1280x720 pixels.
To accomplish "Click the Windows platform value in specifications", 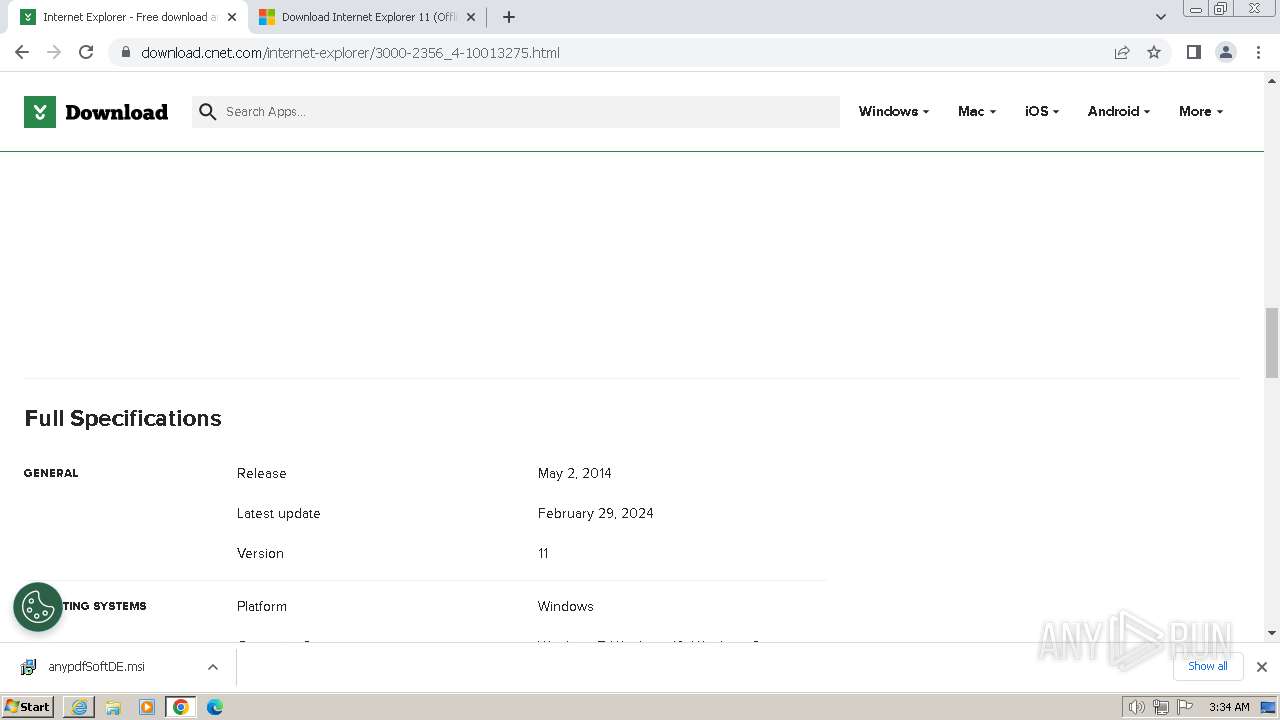I will pyautogui.click(x=565, y=606).
